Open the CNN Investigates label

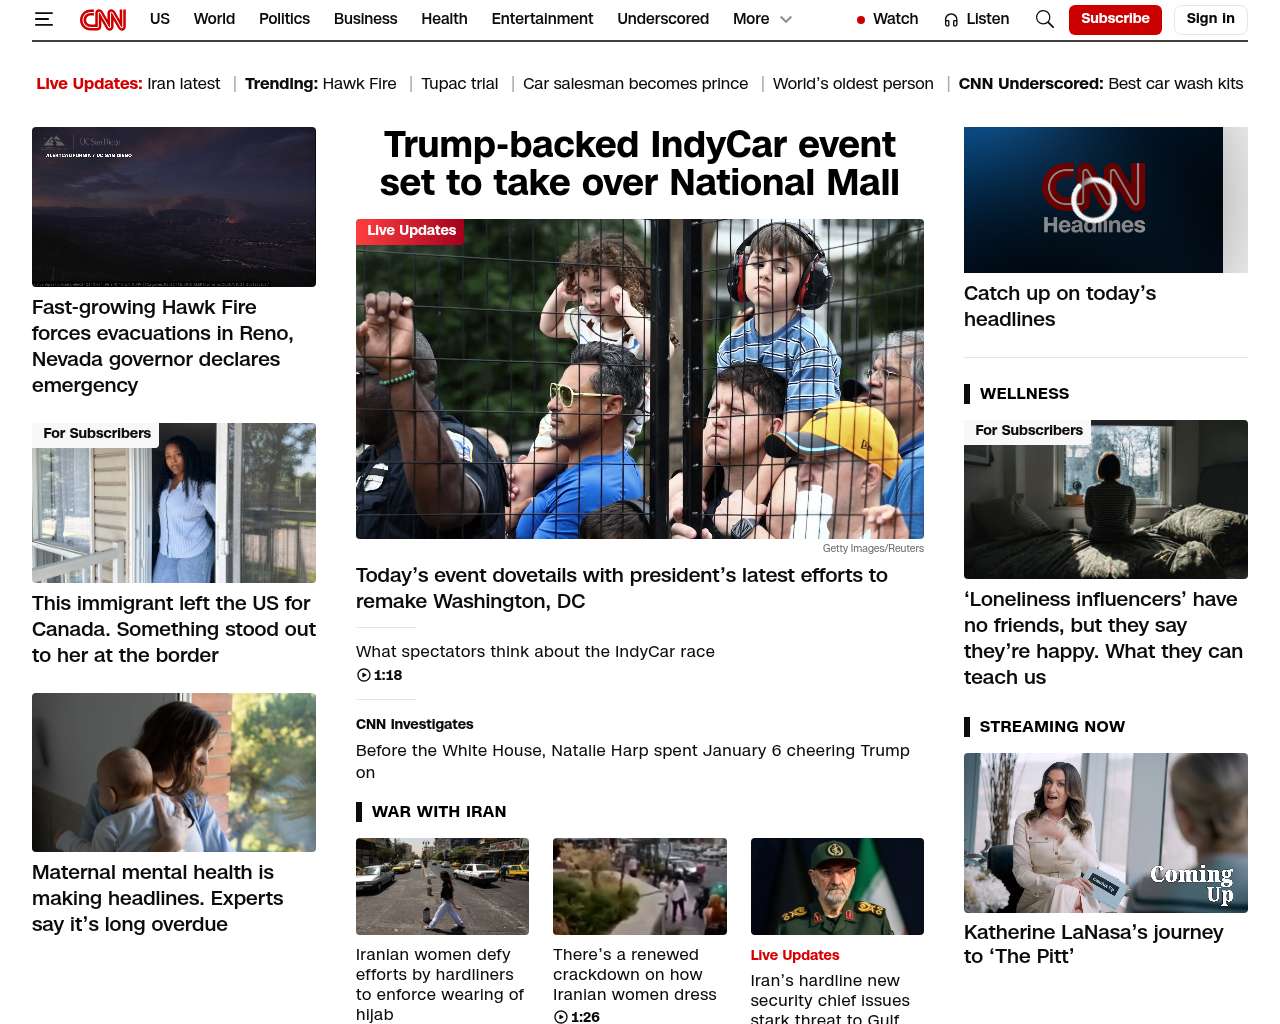point(415,724)
